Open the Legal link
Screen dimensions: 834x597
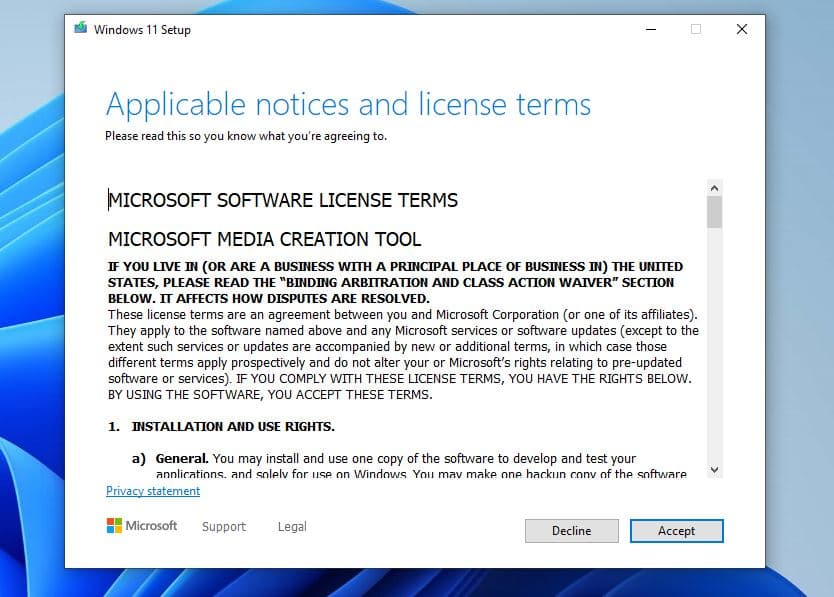[292, 526]
